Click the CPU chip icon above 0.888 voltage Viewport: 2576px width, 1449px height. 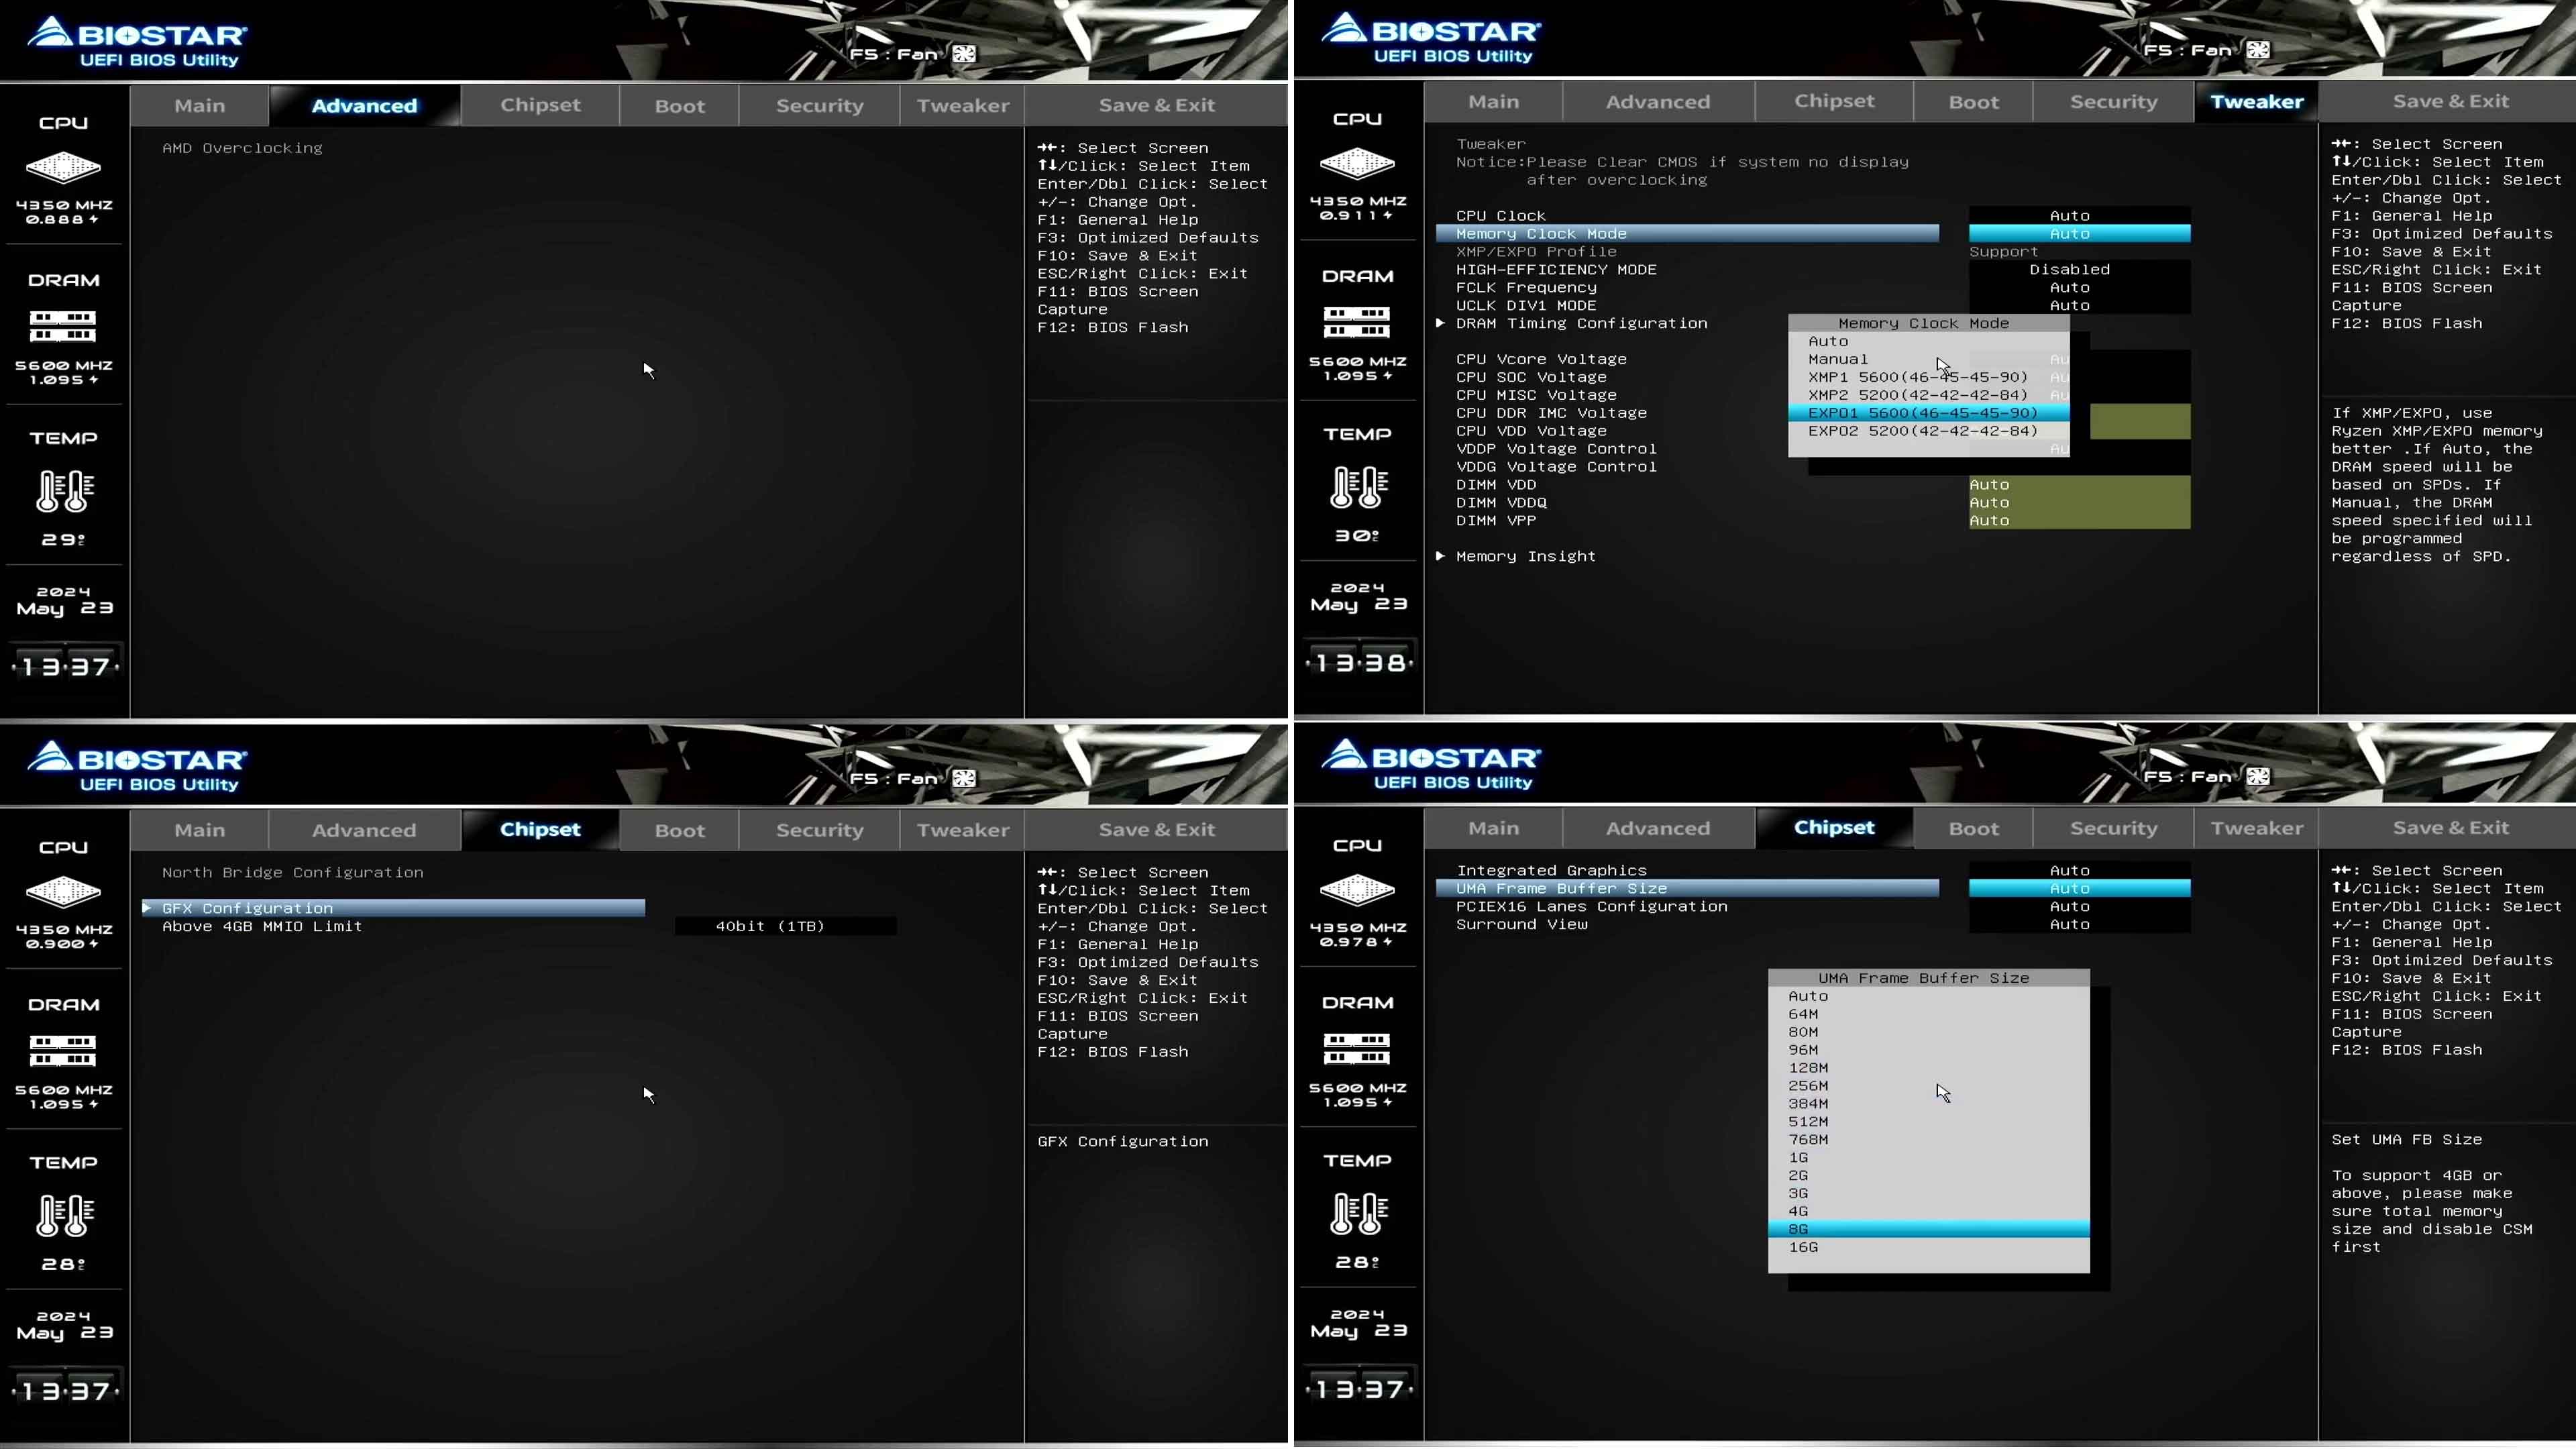[63, 167]
